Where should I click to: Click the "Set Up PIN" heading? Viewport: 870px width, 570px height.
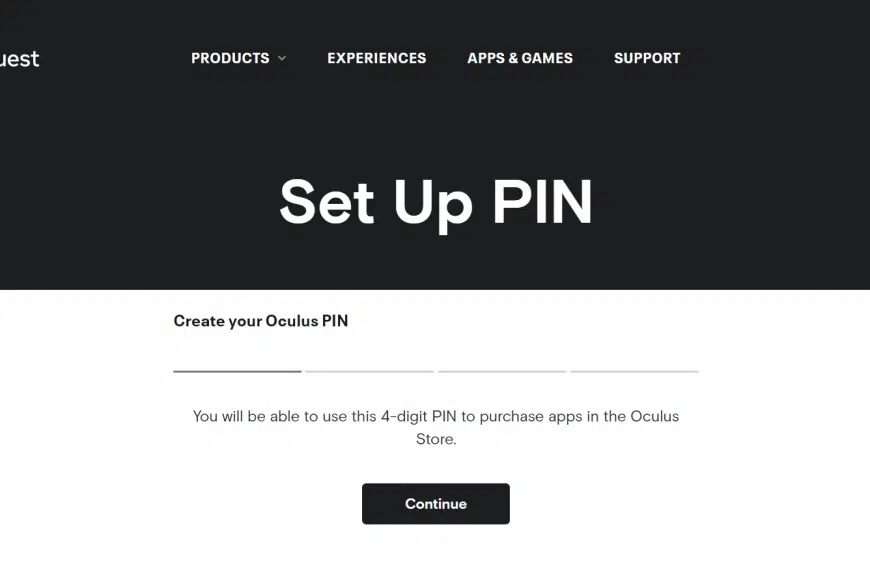436,203
